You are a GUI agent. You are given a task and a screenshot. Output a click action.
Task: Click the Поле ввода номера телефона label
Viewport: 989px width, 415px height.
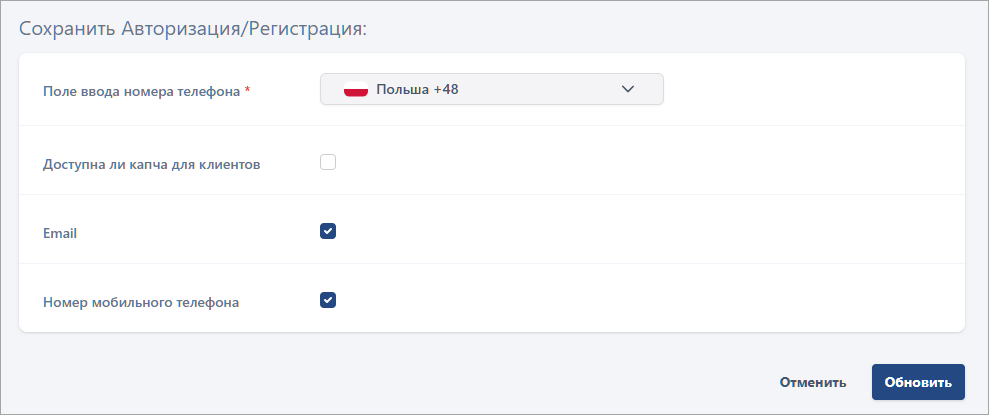[141, 91]
